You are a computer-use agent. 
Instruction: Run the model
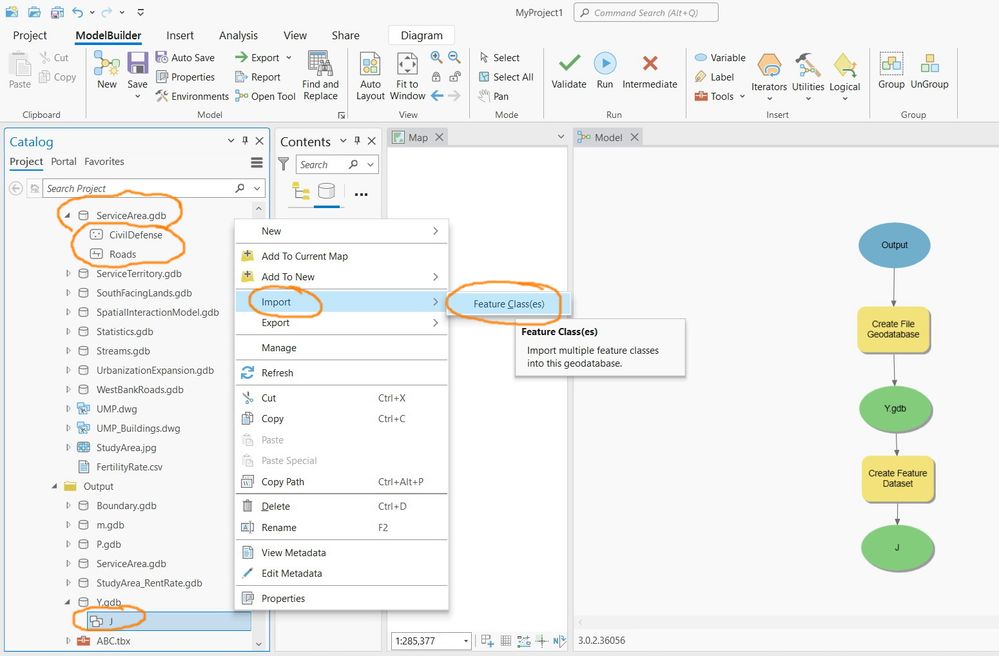coord(605,70)
